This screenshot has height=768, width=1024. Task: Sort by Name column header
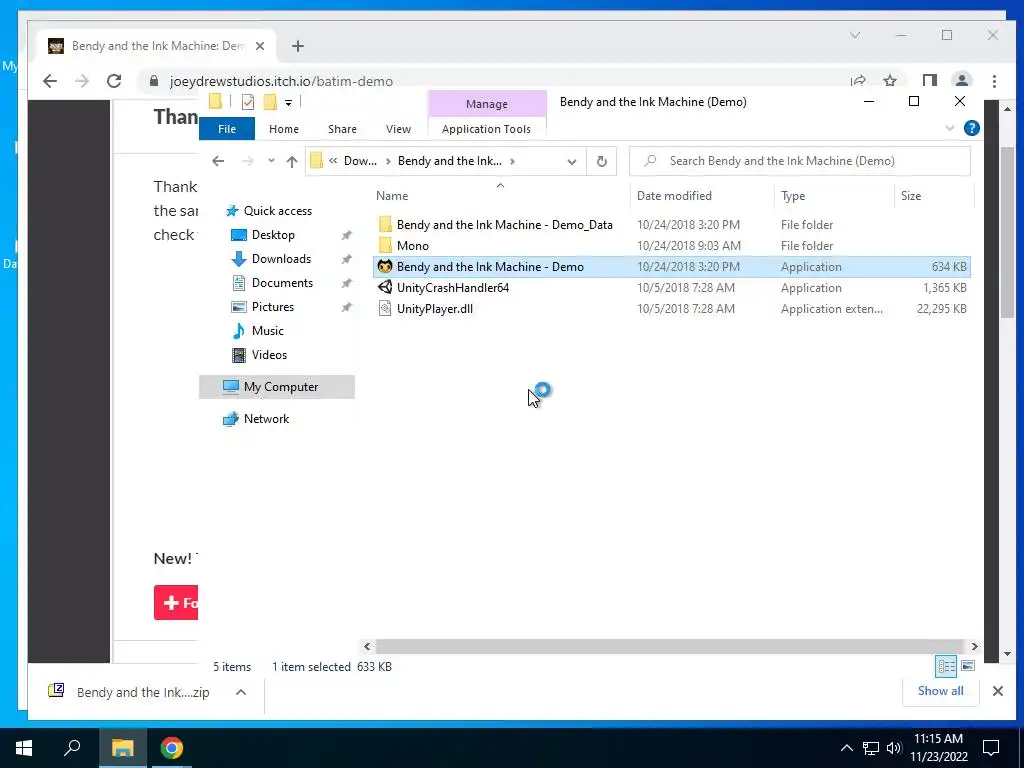tap(392, 196)
